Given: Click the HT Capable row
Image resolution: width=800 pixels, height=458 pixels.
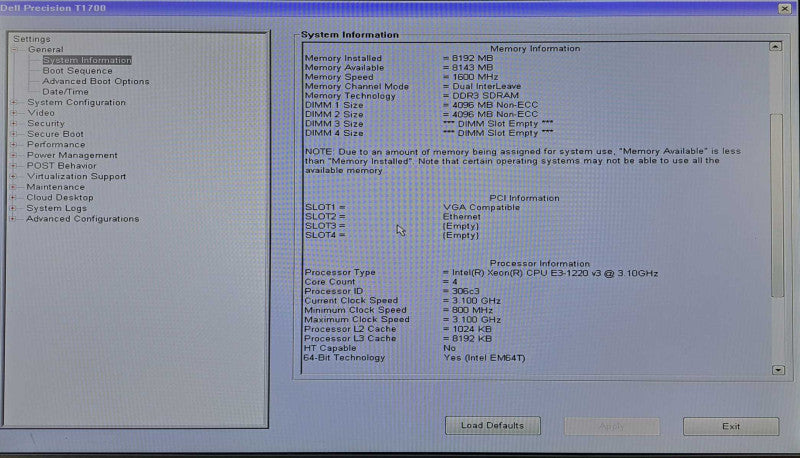Looking at the screenshot, I should click(x=380, y=348).
